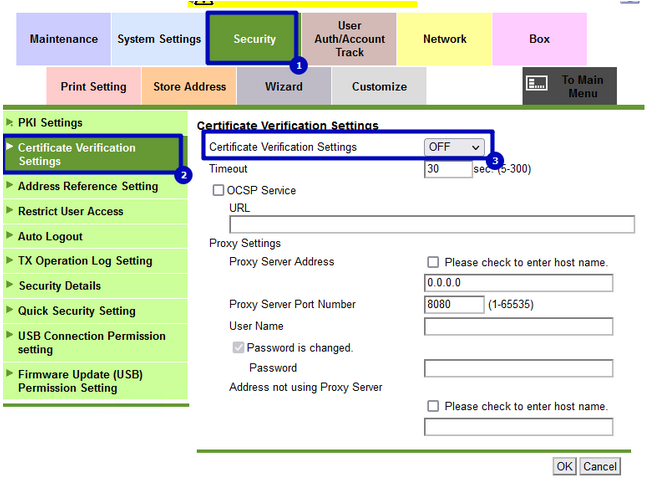Viewport: 650px width, 479px height.
Task: Select the System Settings tab
Action: click(x=159, y=39)
